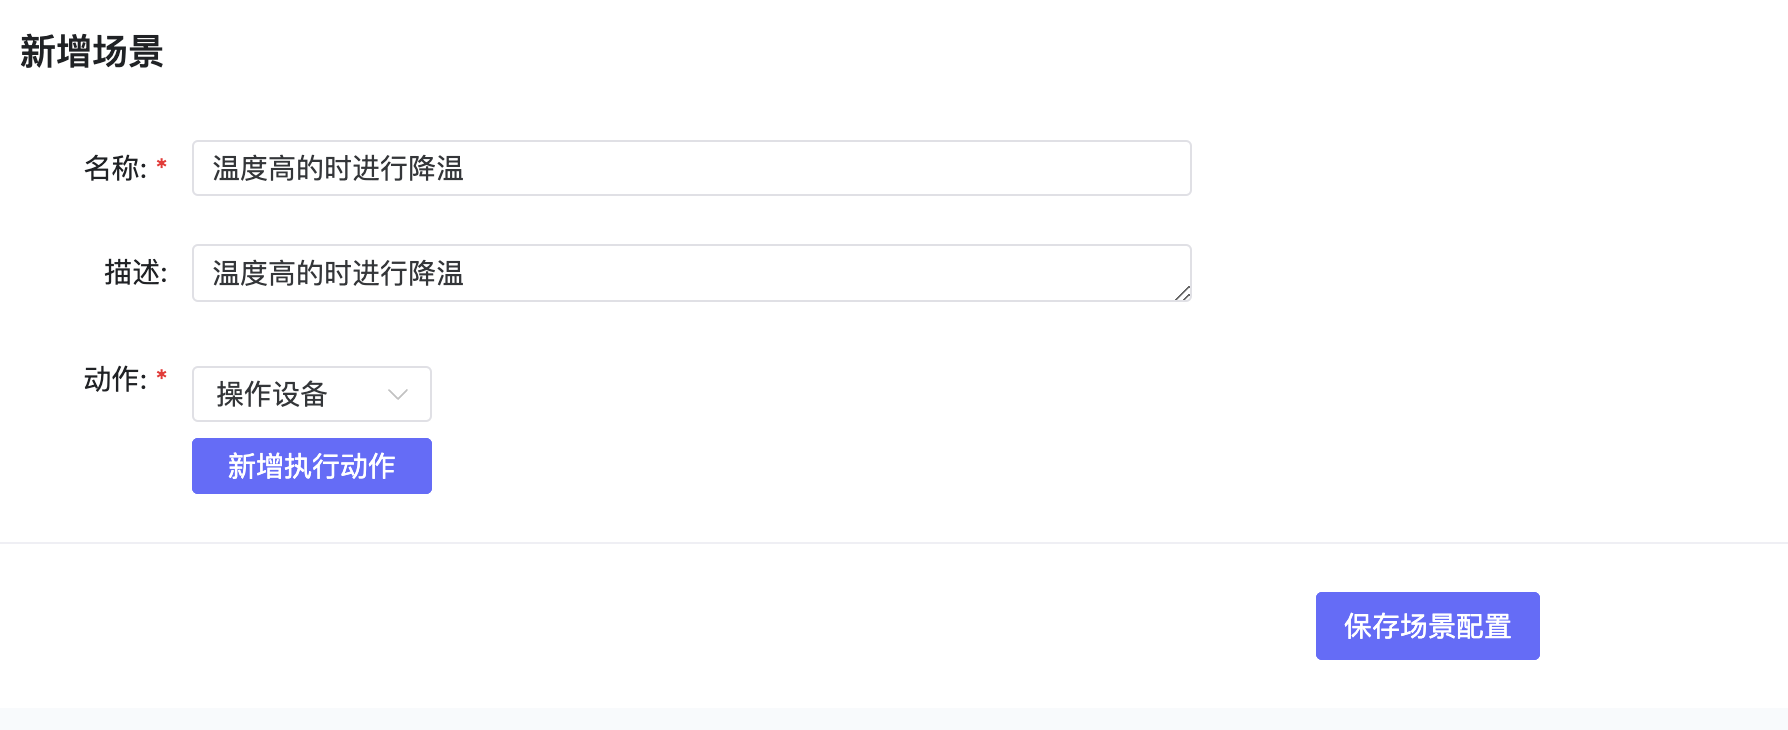This screenshot has width=1788, height=730.
Task: Click the 描述 field label
Action: 136,272
